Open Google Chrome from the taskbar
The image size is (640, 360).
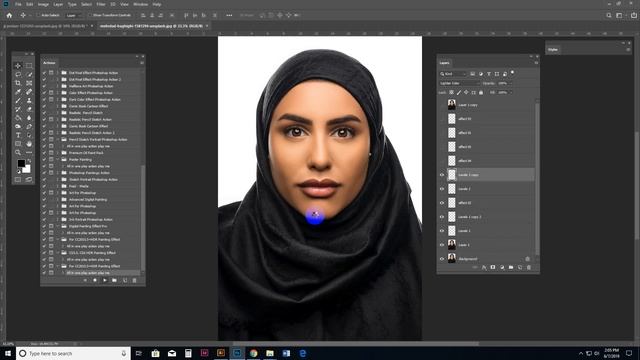(x=253, y=353)
